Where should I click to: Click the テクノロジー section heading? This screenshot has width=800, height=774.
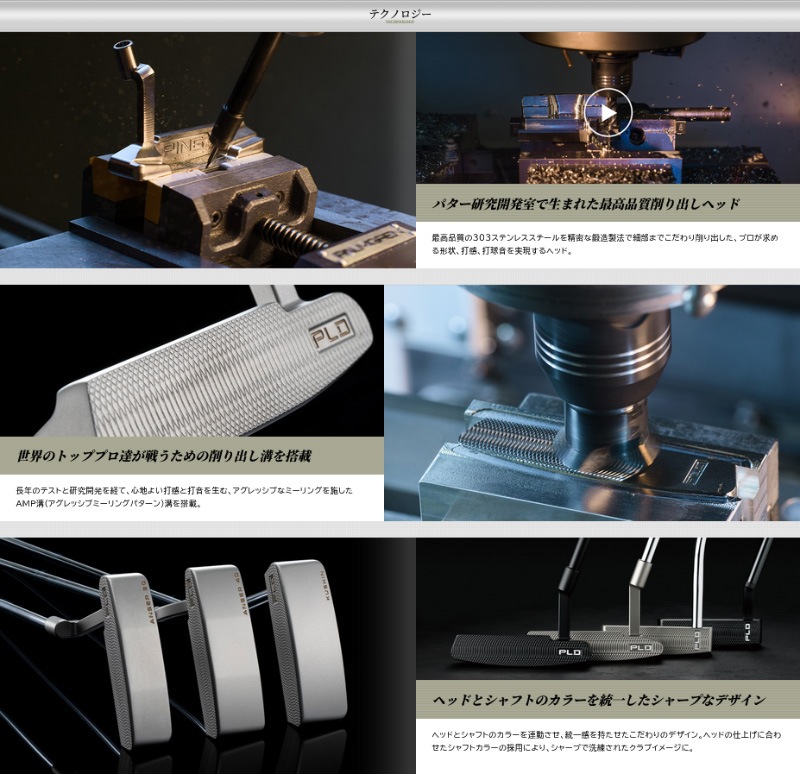tap(400, 14)
